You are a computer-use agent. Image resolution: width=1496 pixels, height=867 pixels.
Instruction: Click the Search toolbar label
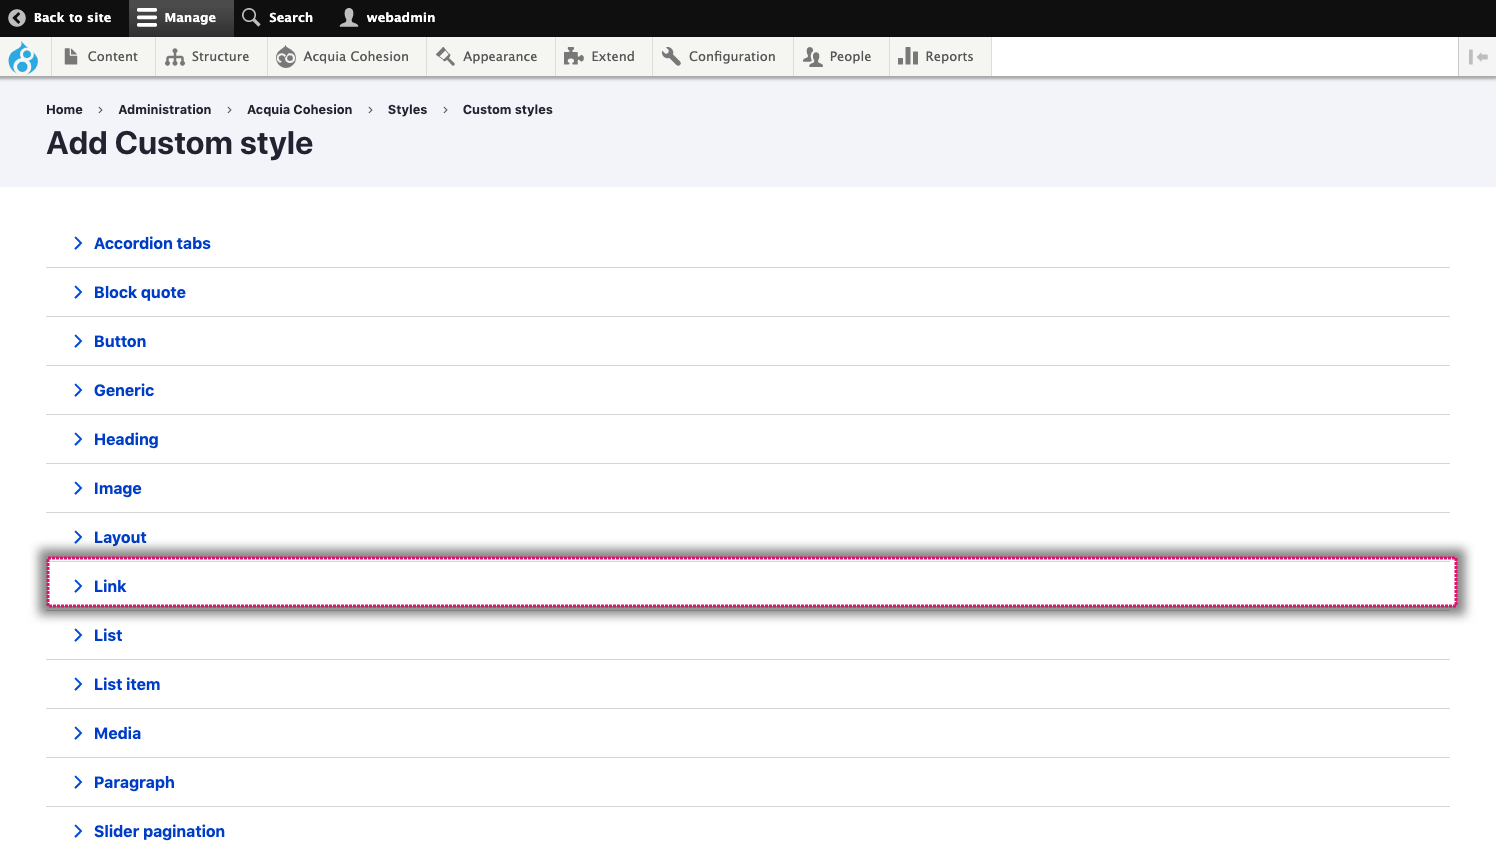[291, 18]
